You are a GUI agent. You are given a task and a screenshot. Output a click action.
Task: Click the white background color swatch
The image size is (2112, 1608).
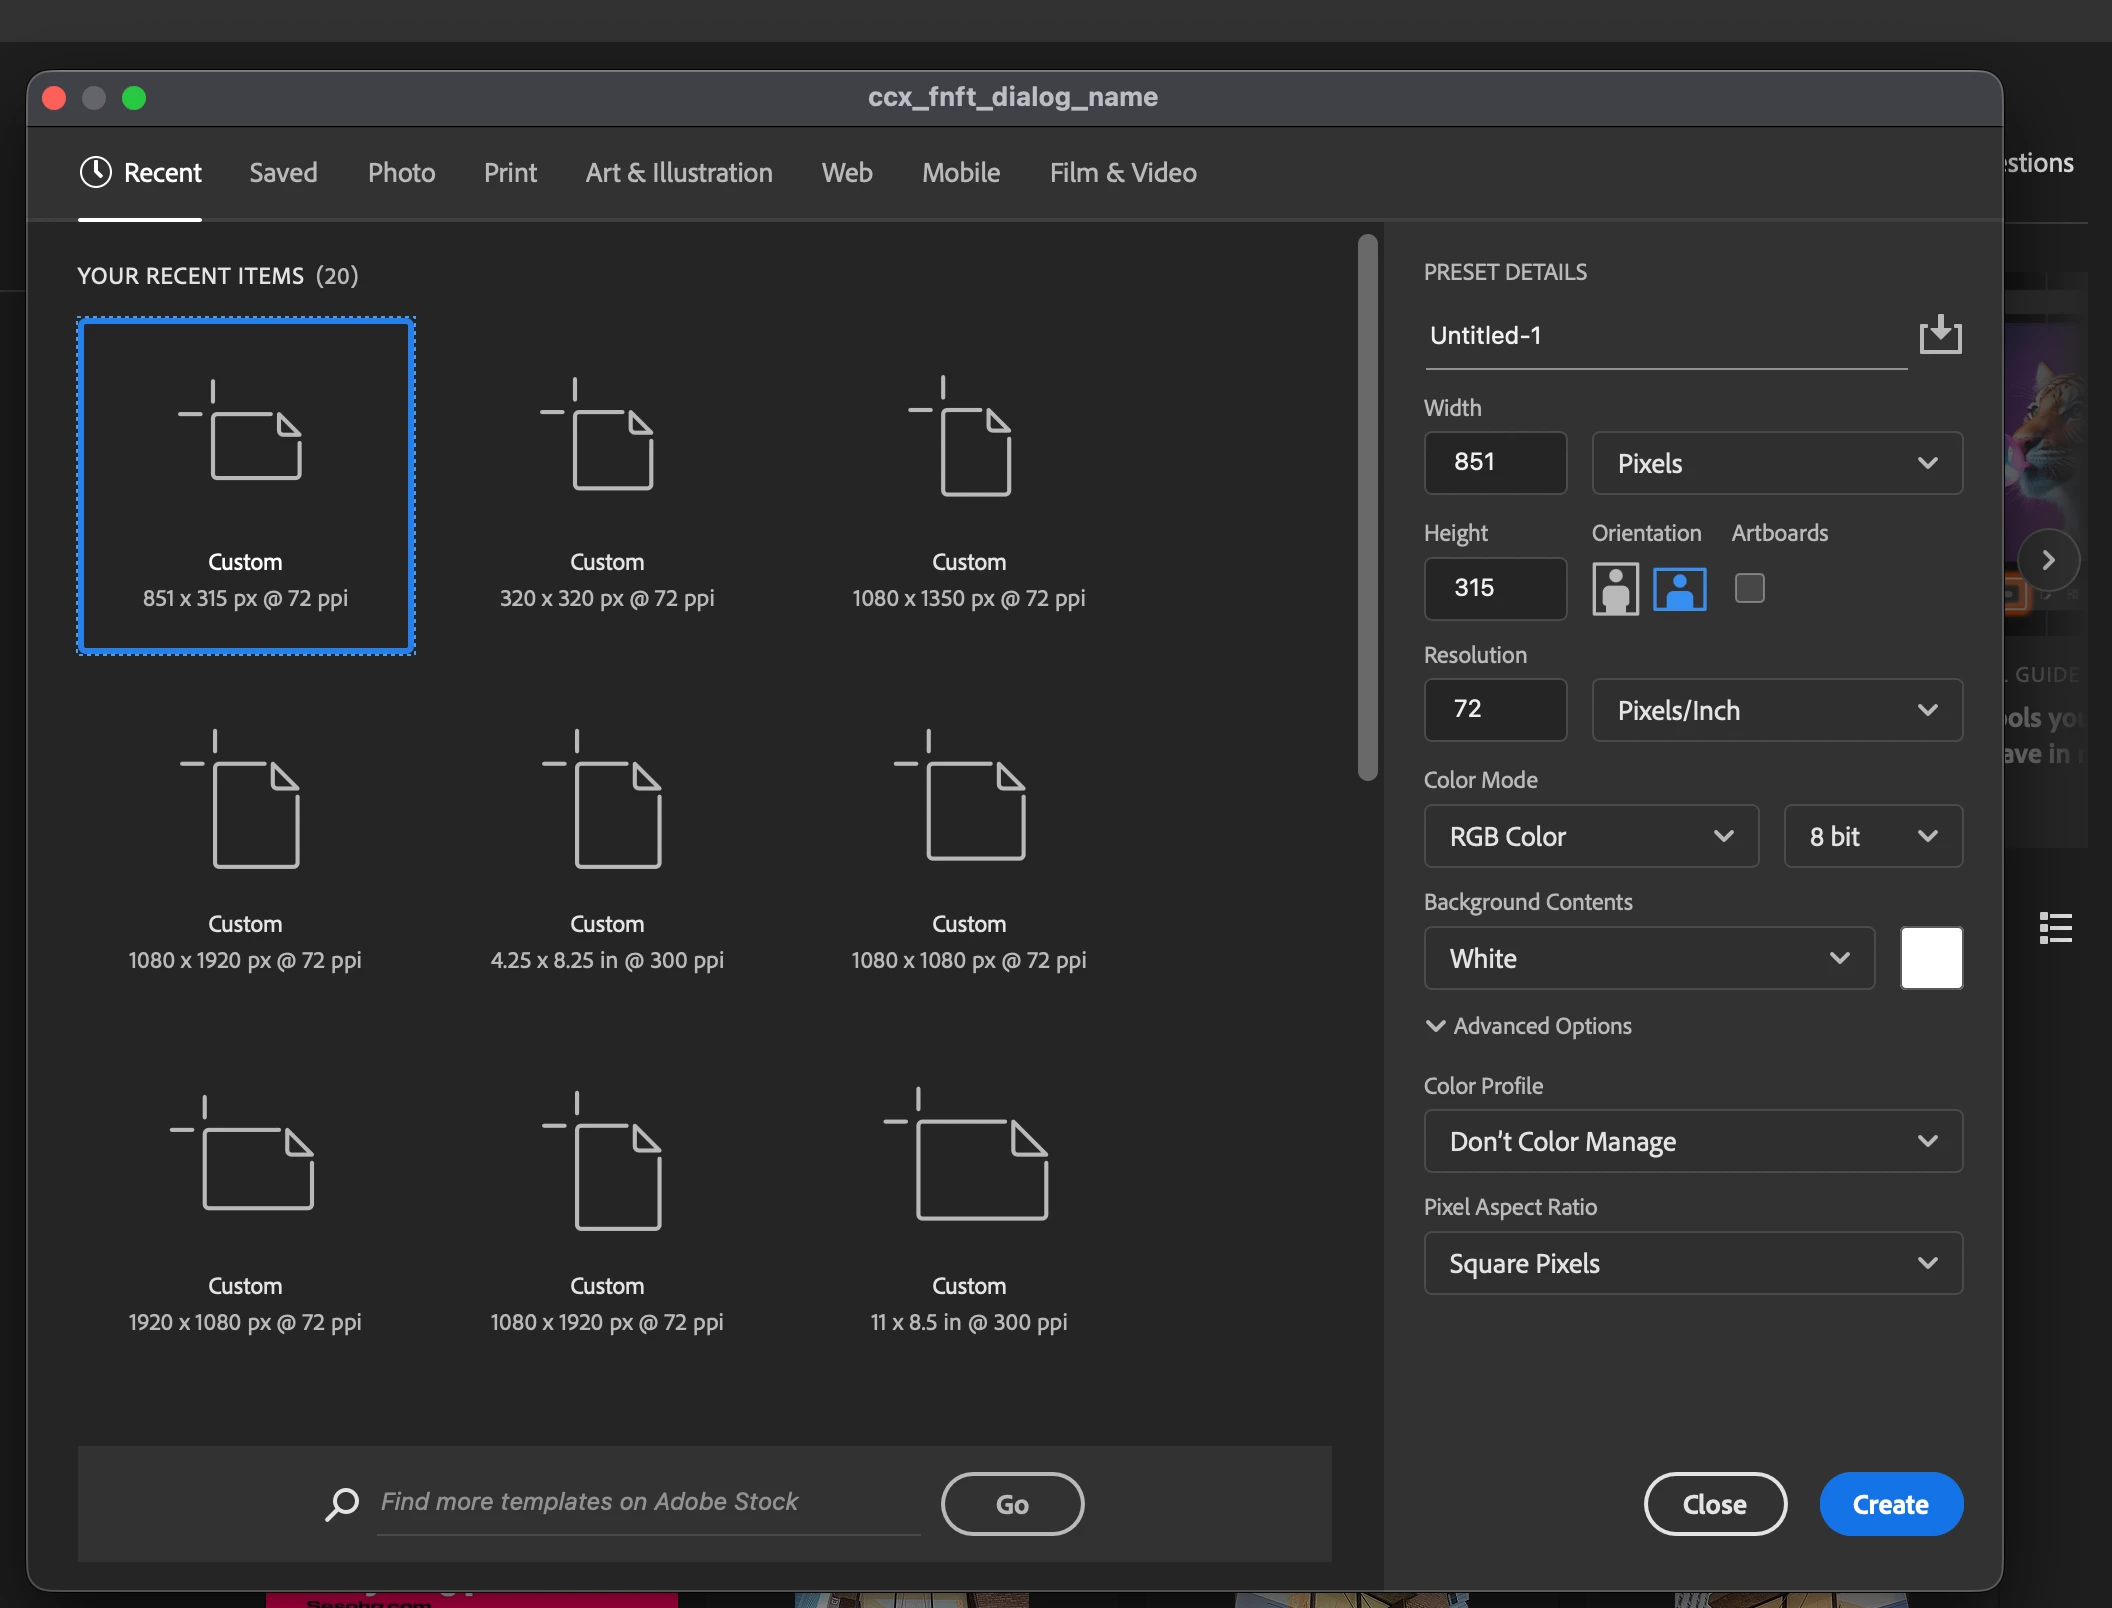pyautogui.click(x=1930, y=958)
